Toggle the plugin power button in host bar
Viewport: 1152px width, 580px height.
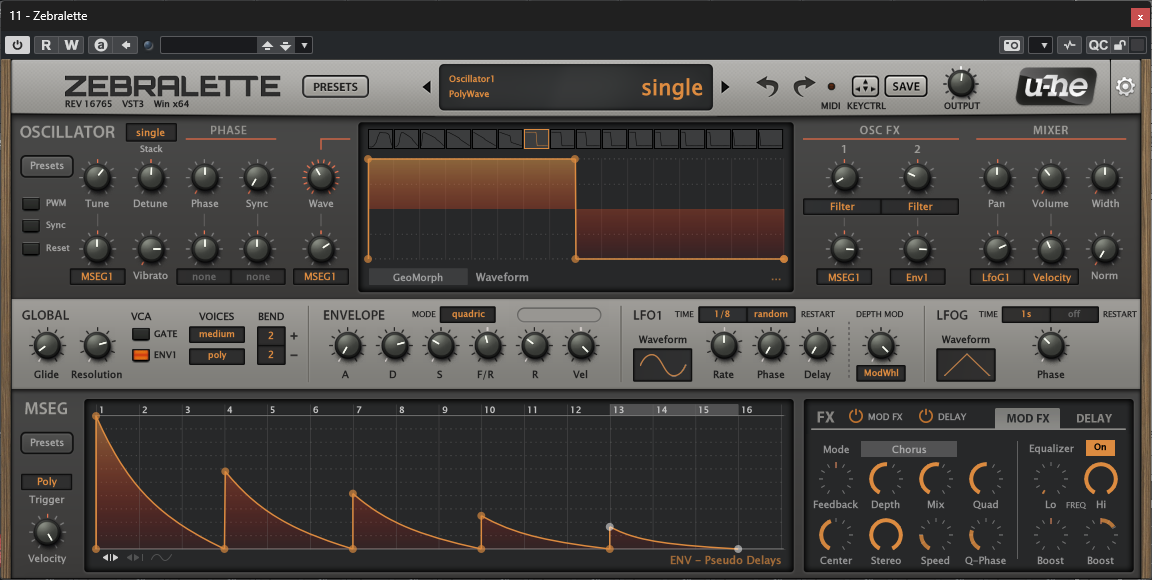pyautogui.click(x=17, y=45)
